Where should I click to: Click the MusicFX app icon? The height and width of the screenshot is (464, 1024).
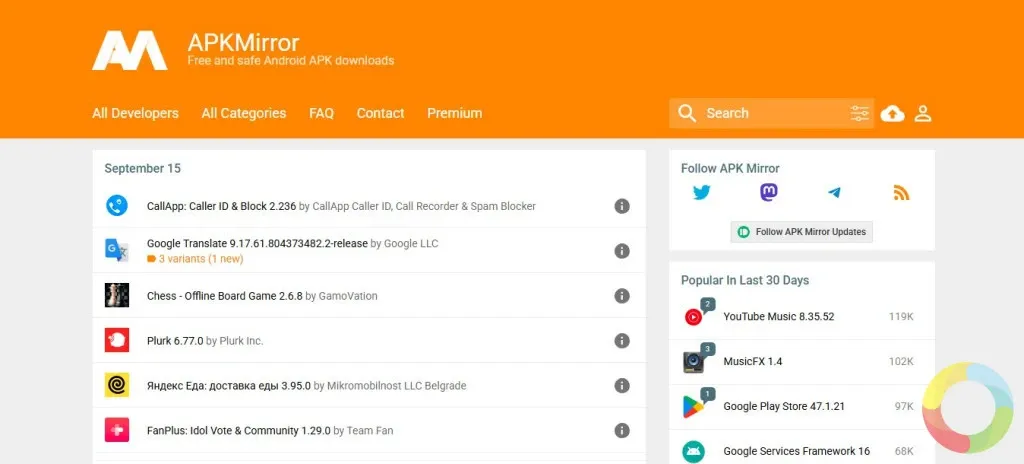point(693,361)
